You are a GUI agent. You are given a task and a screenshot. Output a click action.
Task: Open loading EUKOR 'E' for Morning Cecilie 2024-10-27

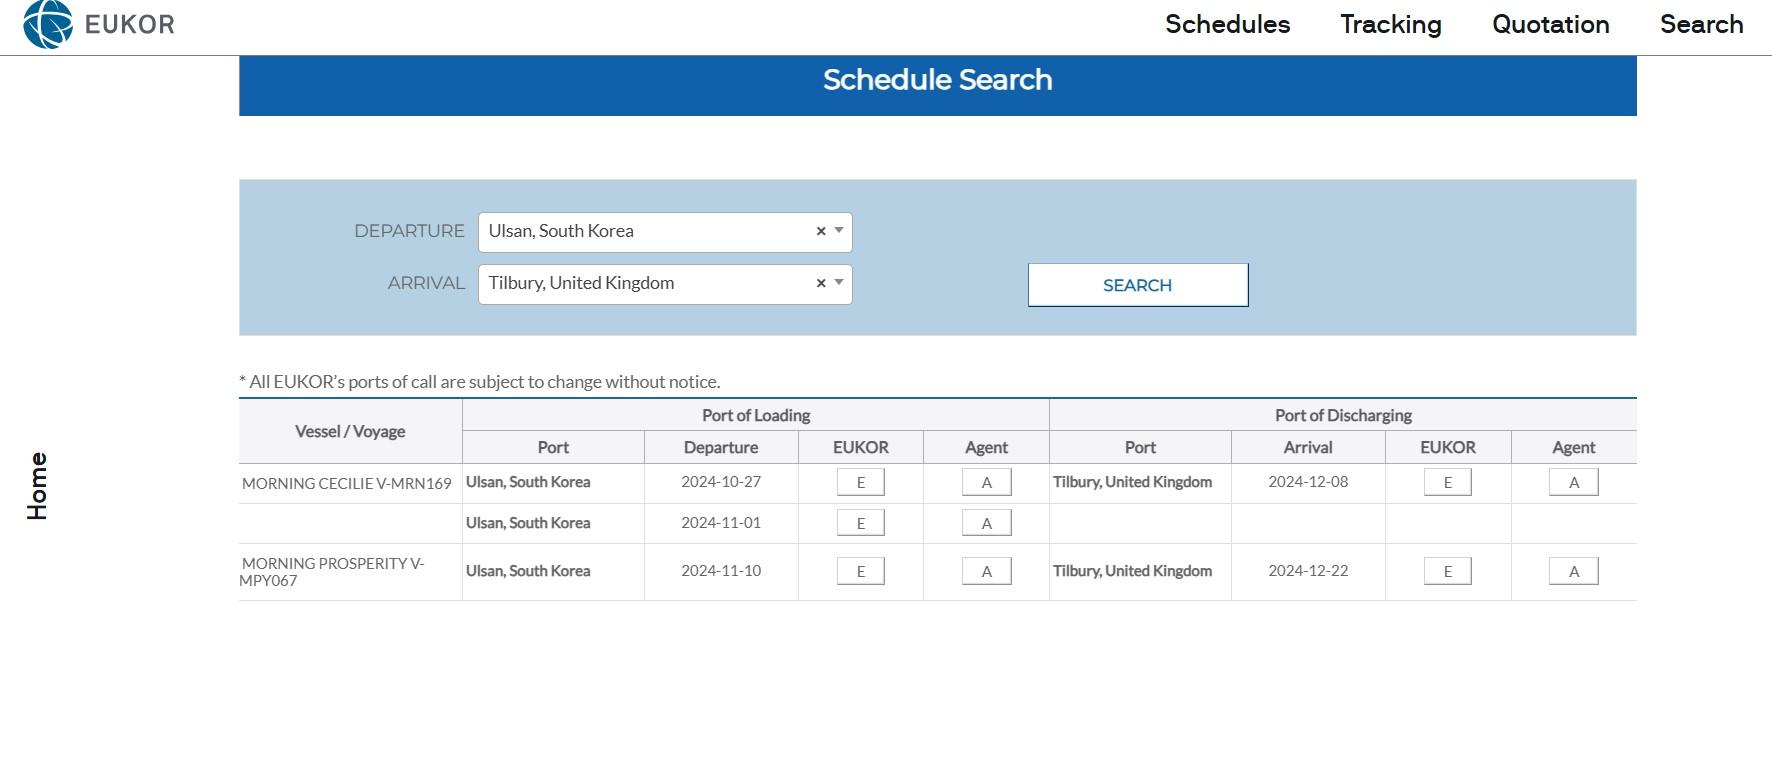point(860,483)
